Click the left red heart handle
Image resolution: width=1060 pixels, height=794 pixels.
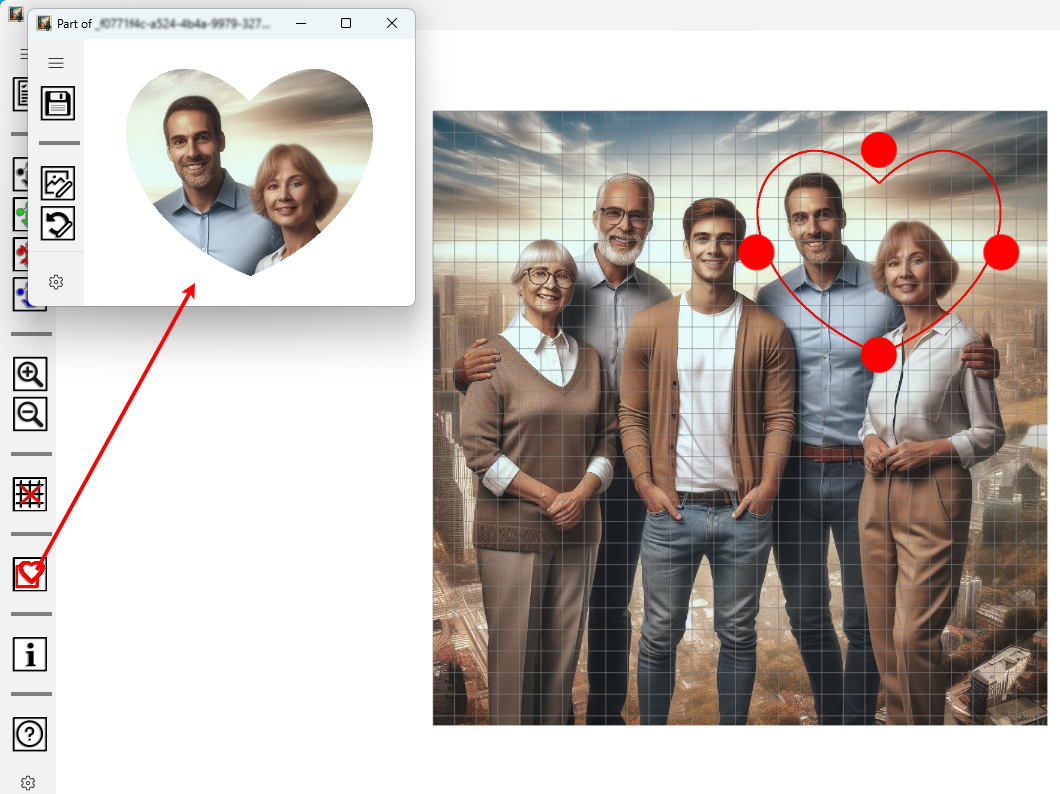[x=756, y=252]
